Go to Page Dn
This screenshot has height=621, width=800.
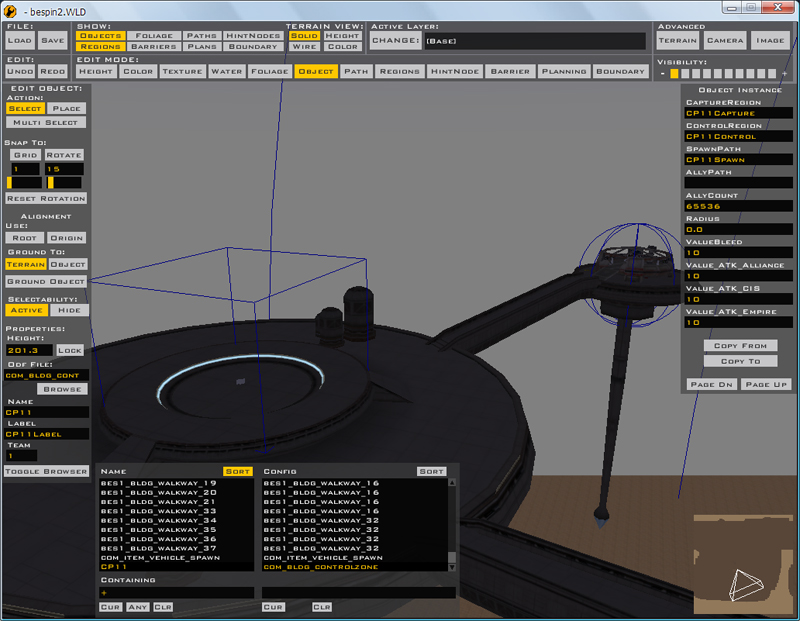[x=711, y=384]
